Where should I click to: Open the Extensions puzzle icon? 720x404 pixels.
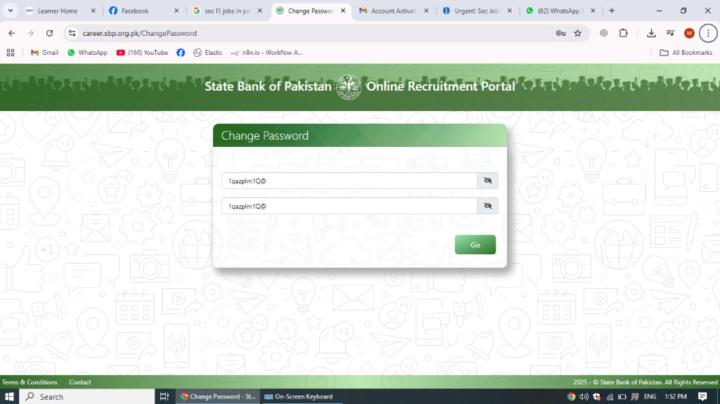623,33
